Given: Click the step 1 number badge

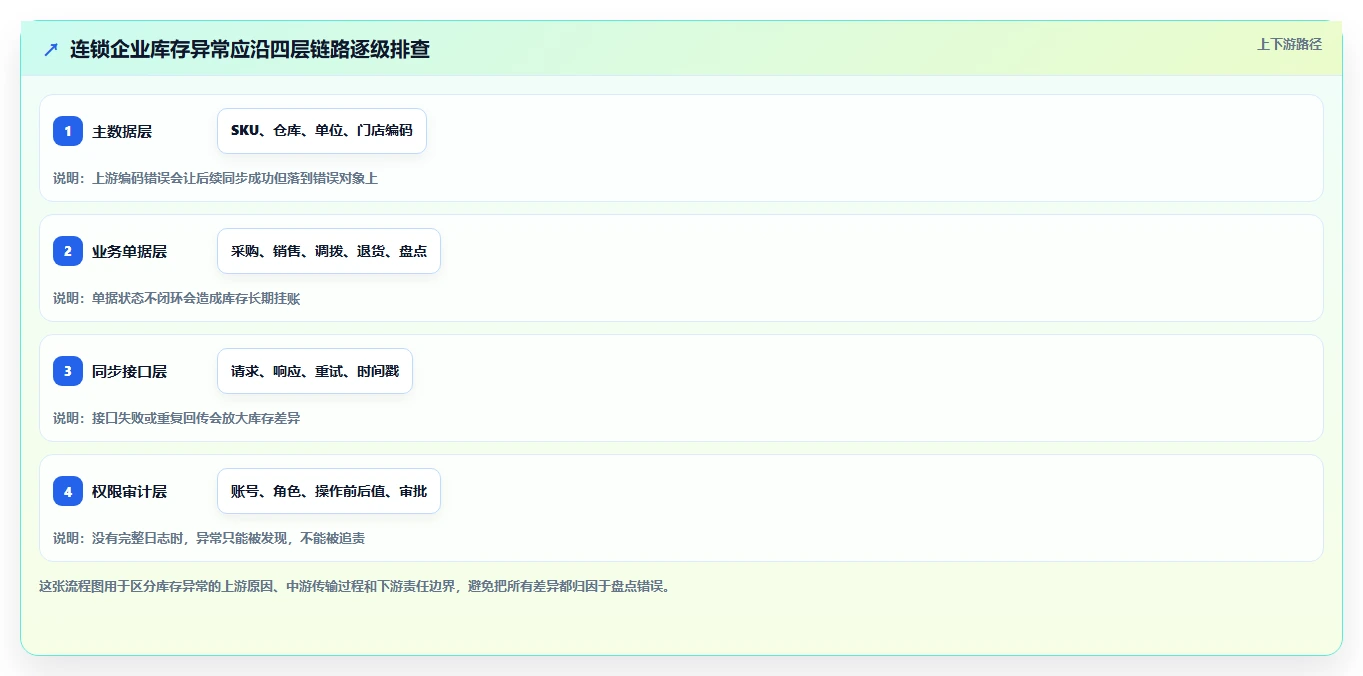Looking at the screenshot, I should [68, 131].
